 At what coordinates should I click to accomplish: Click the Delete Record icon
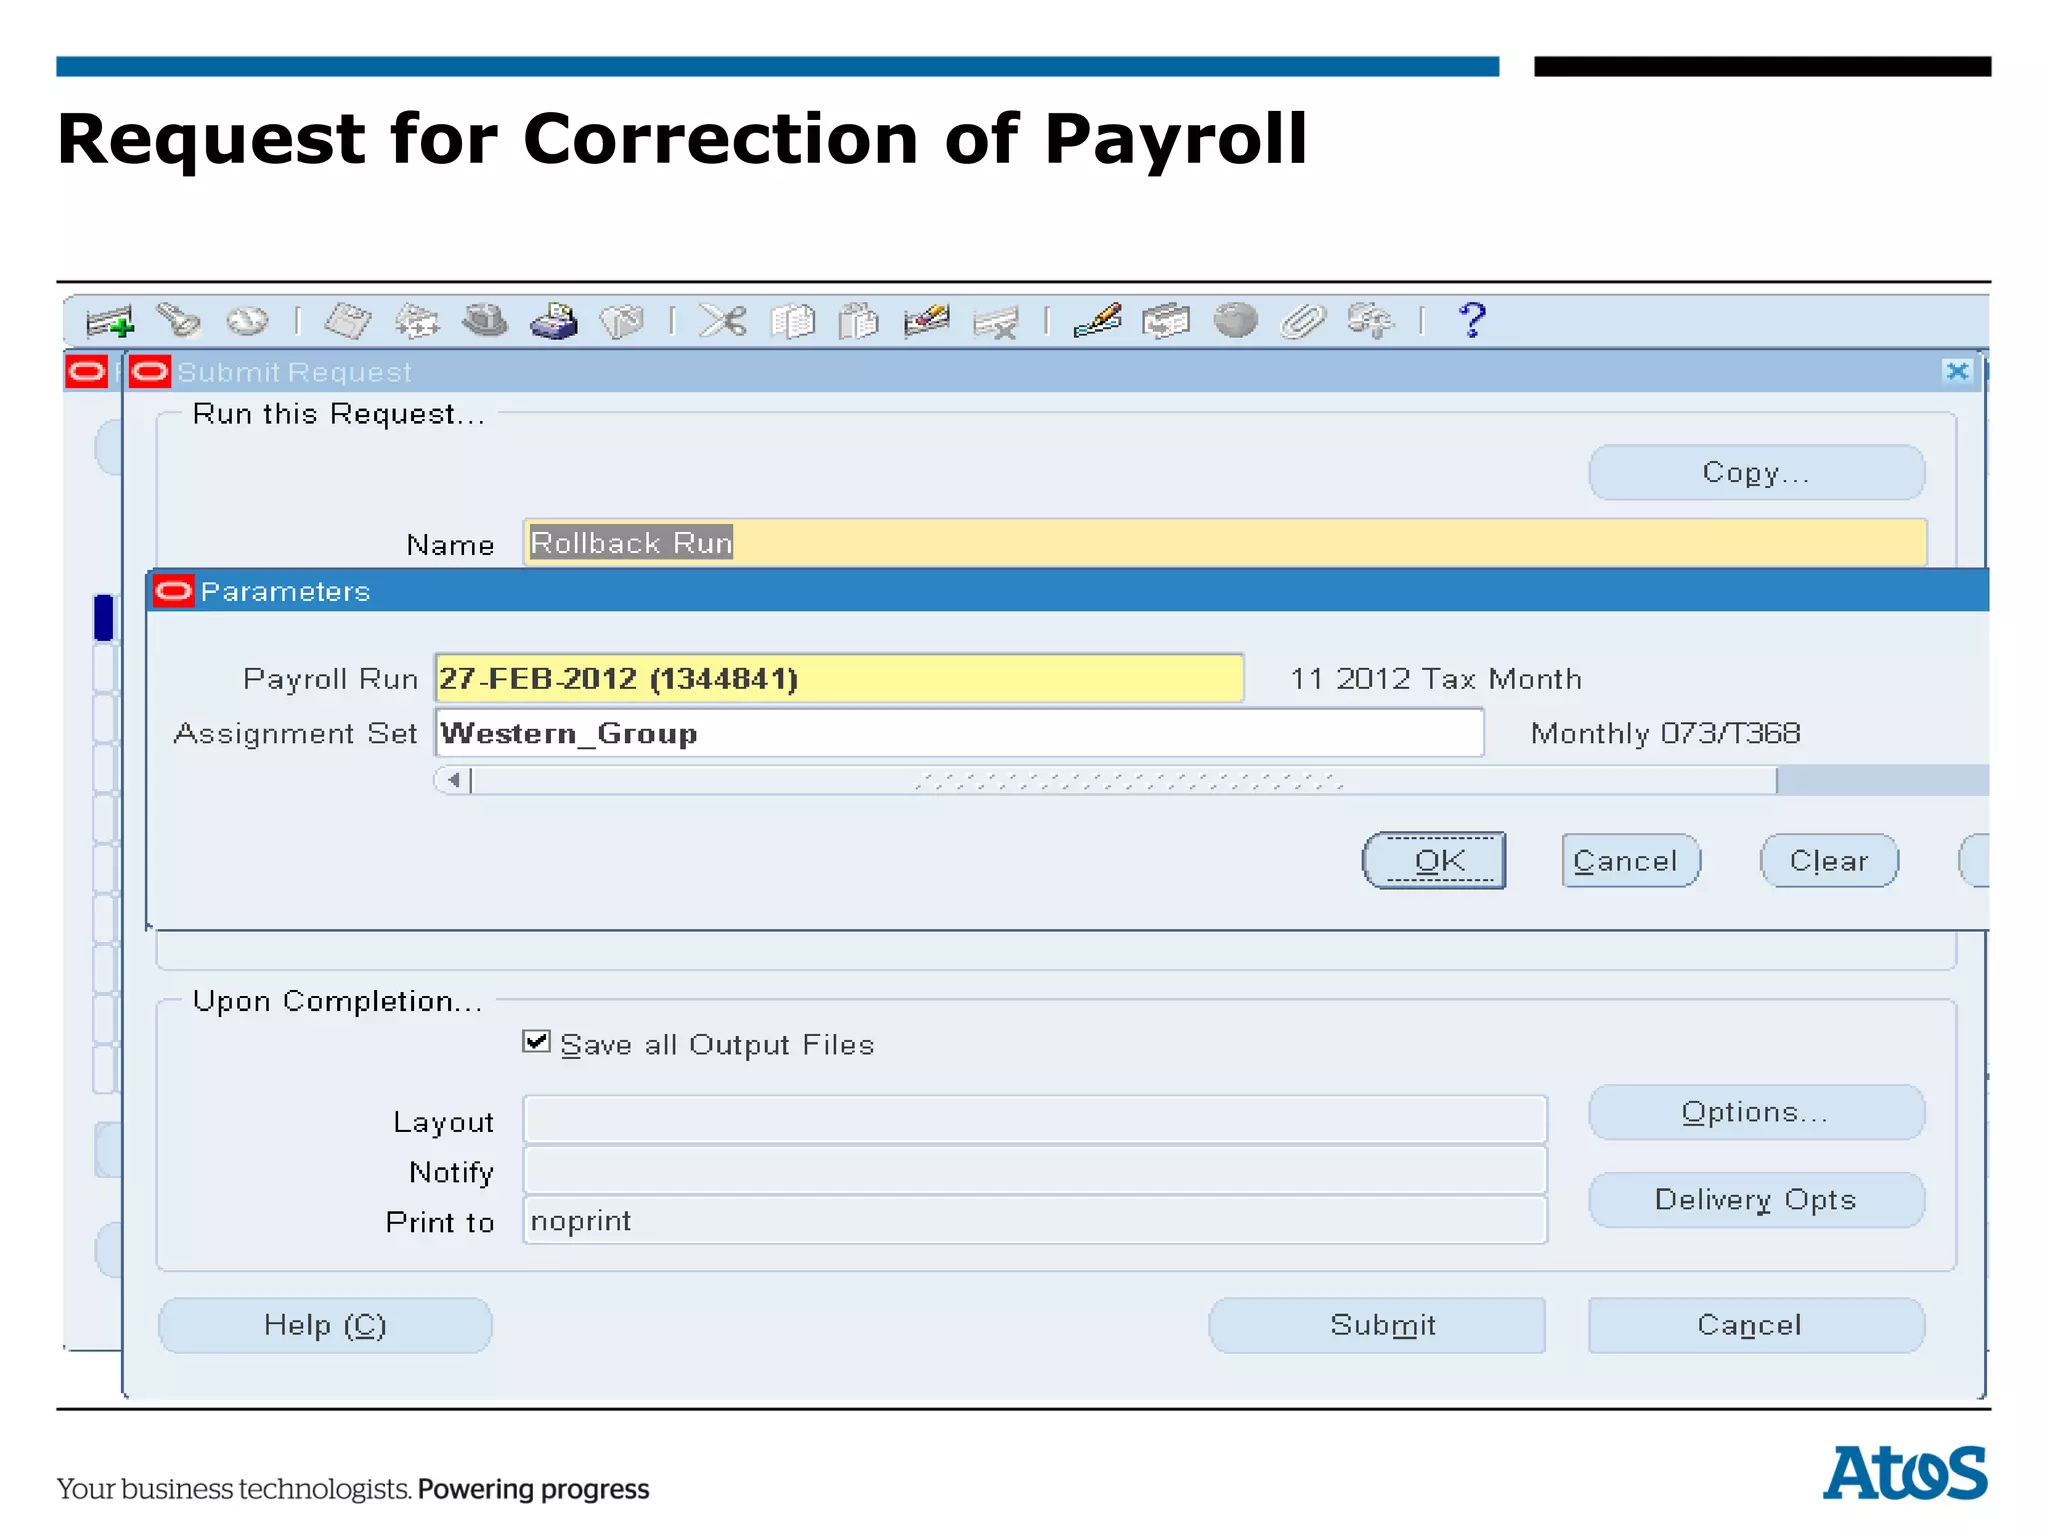996,322
